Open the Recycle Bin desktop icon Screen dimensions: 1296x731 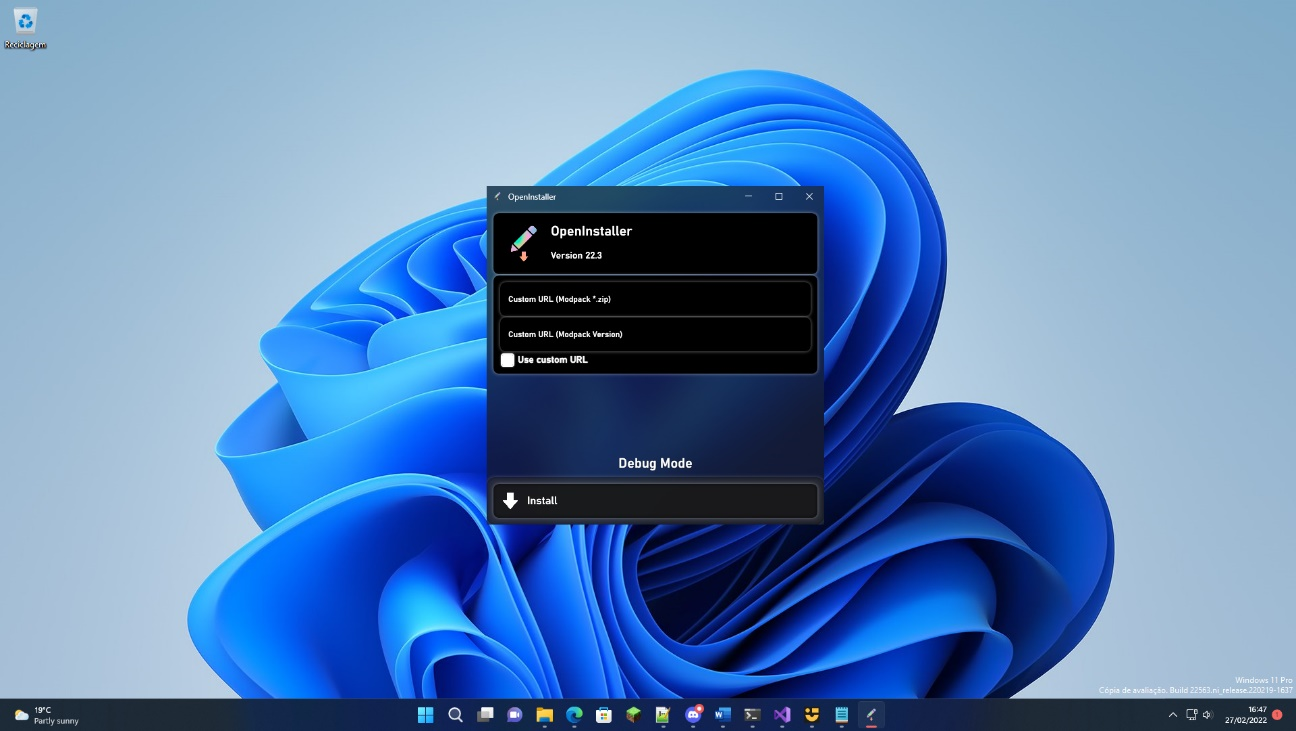[x=25, y=28]
